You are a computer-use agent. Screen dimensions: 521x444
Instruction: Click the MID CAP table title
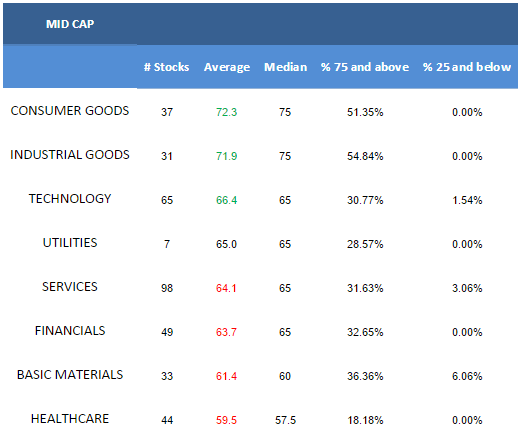click(x=70, y=24)
